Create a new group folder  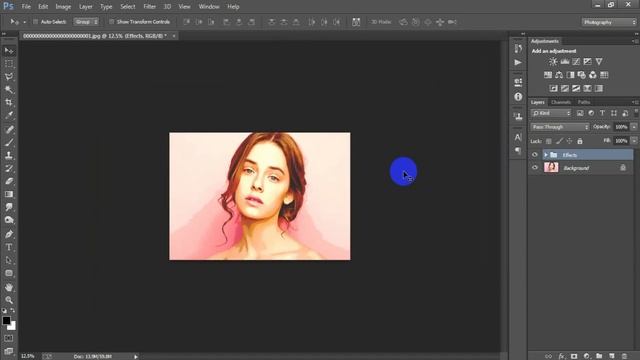click(599, 356)
